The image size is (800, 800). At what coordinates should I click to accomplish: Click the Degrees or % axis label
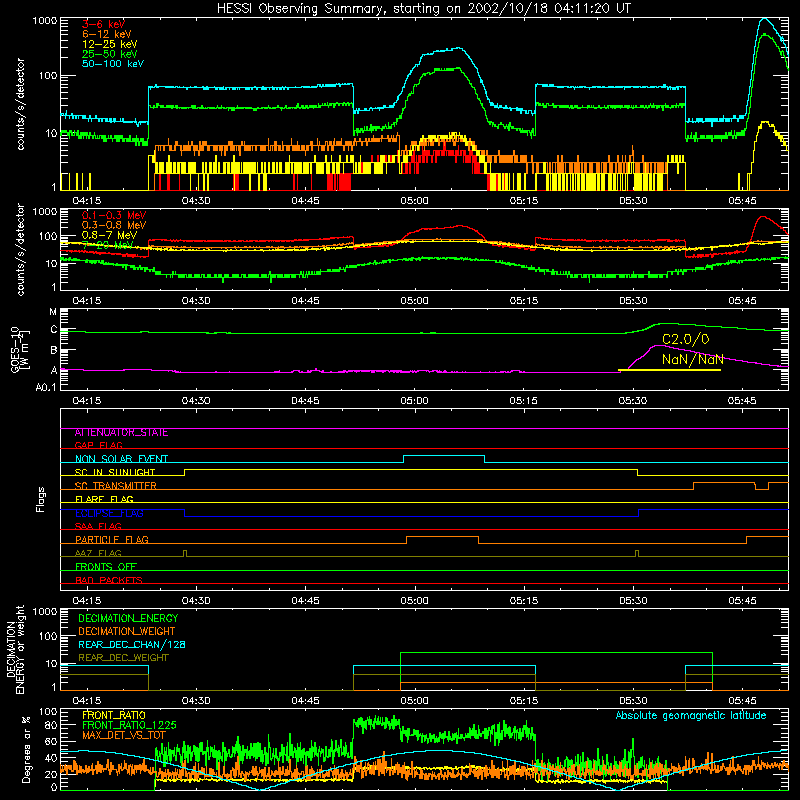point(26,750)
